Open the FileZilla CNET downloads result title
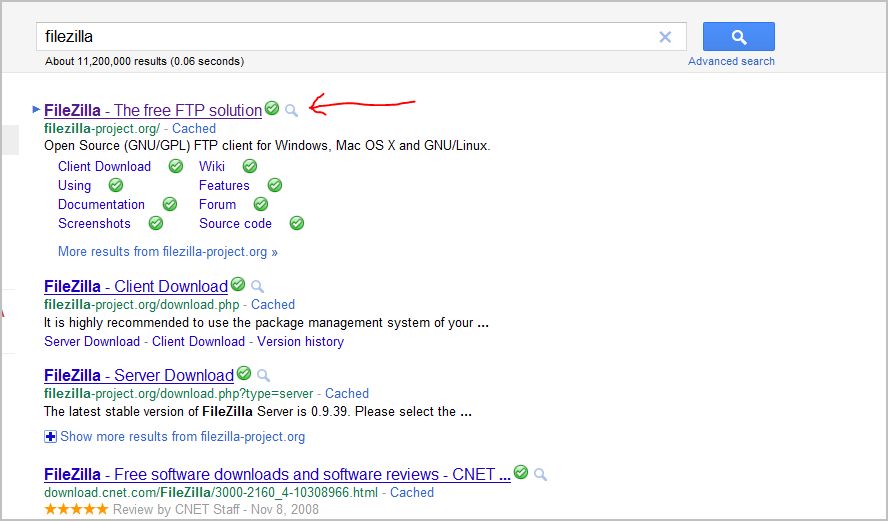The image size is (888, 521). (277, 474)
